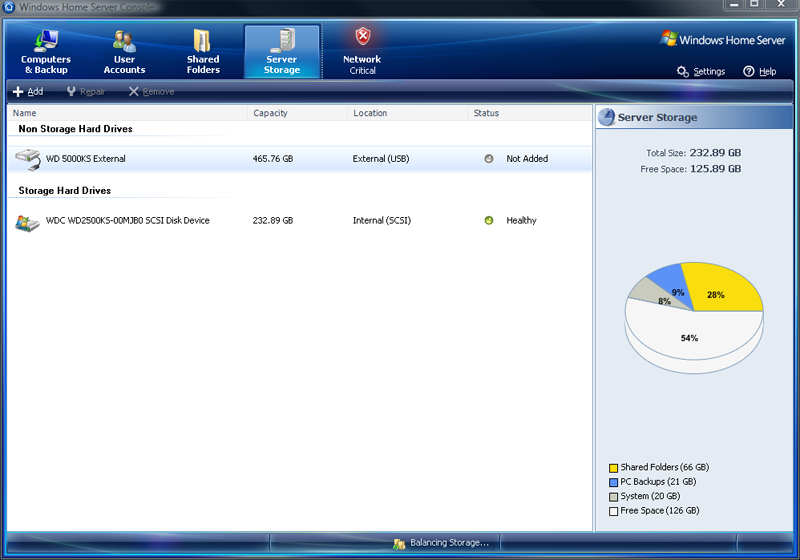The height and width of the screenshot is (560, 800).
Task: Click the Balancing Storage status bar icon
Action: (x=399, y=544)
